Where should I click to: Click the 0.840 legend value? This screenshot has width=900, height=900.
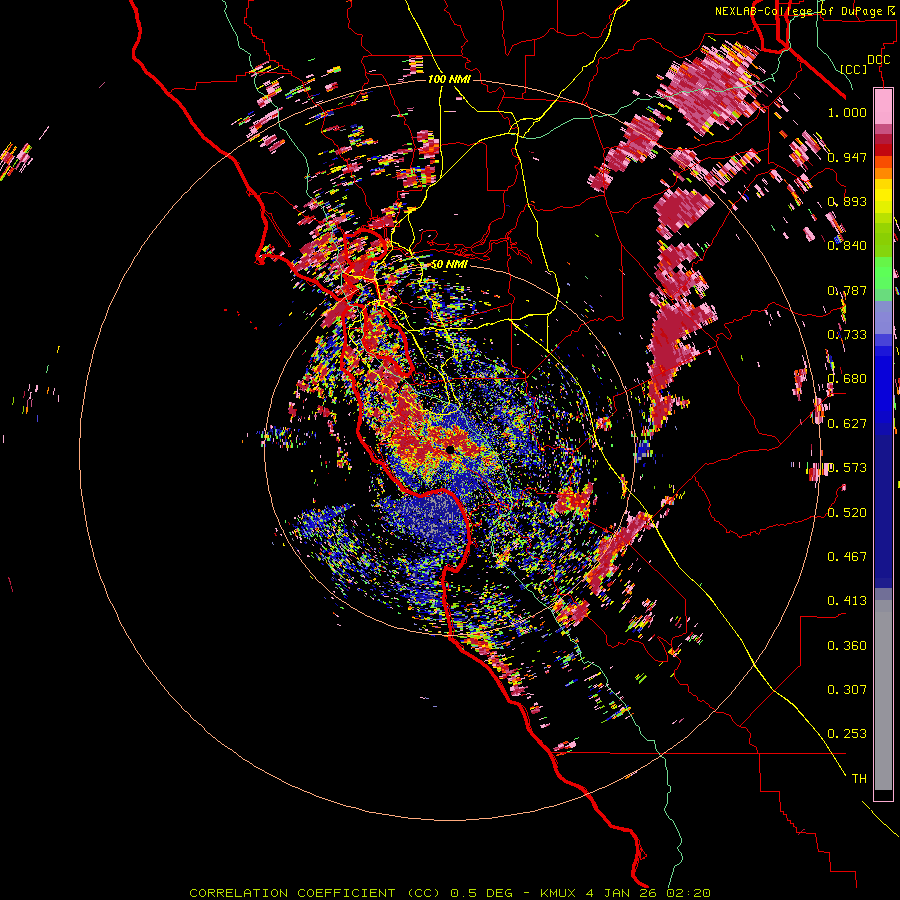pos(847,246)
